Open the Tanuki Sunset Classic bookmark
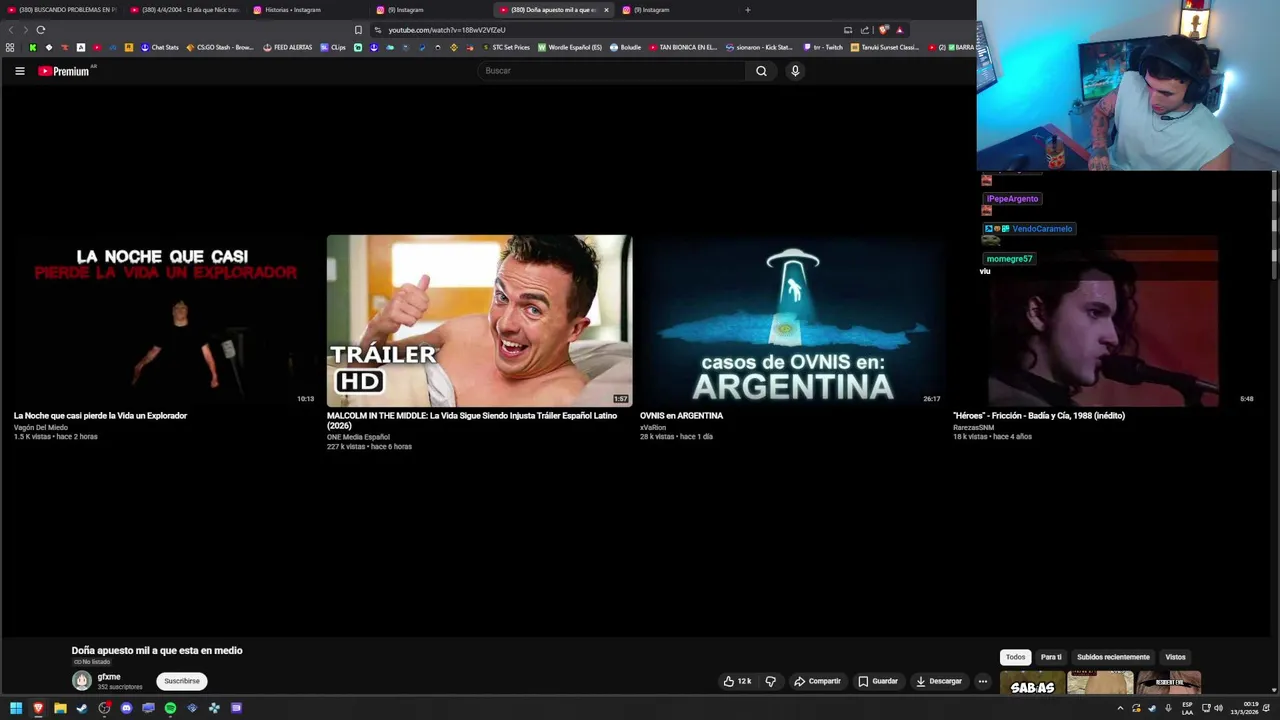This screenshot has height=720, width=1280. [x=885, y=47]
